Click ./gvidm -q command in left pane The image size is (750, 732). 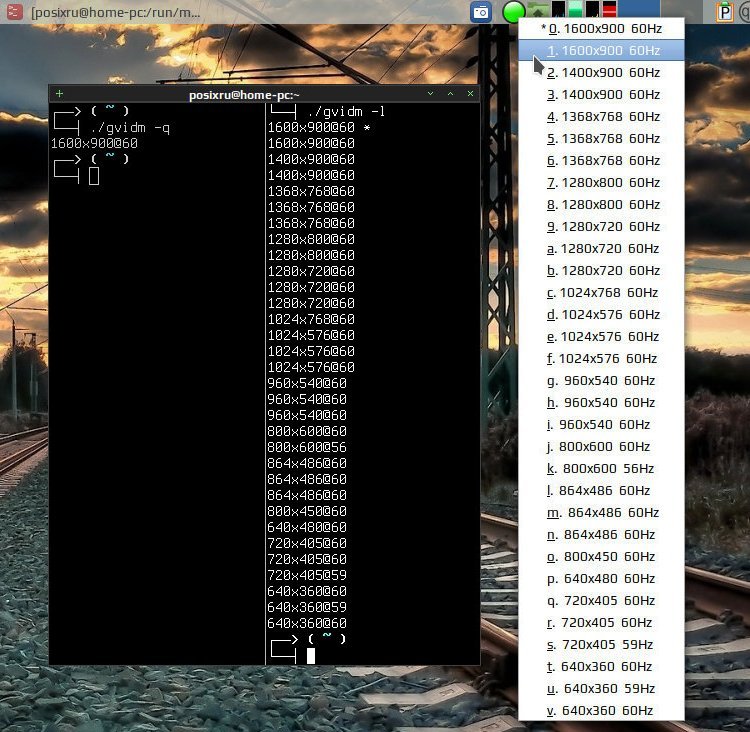point(130,128)
